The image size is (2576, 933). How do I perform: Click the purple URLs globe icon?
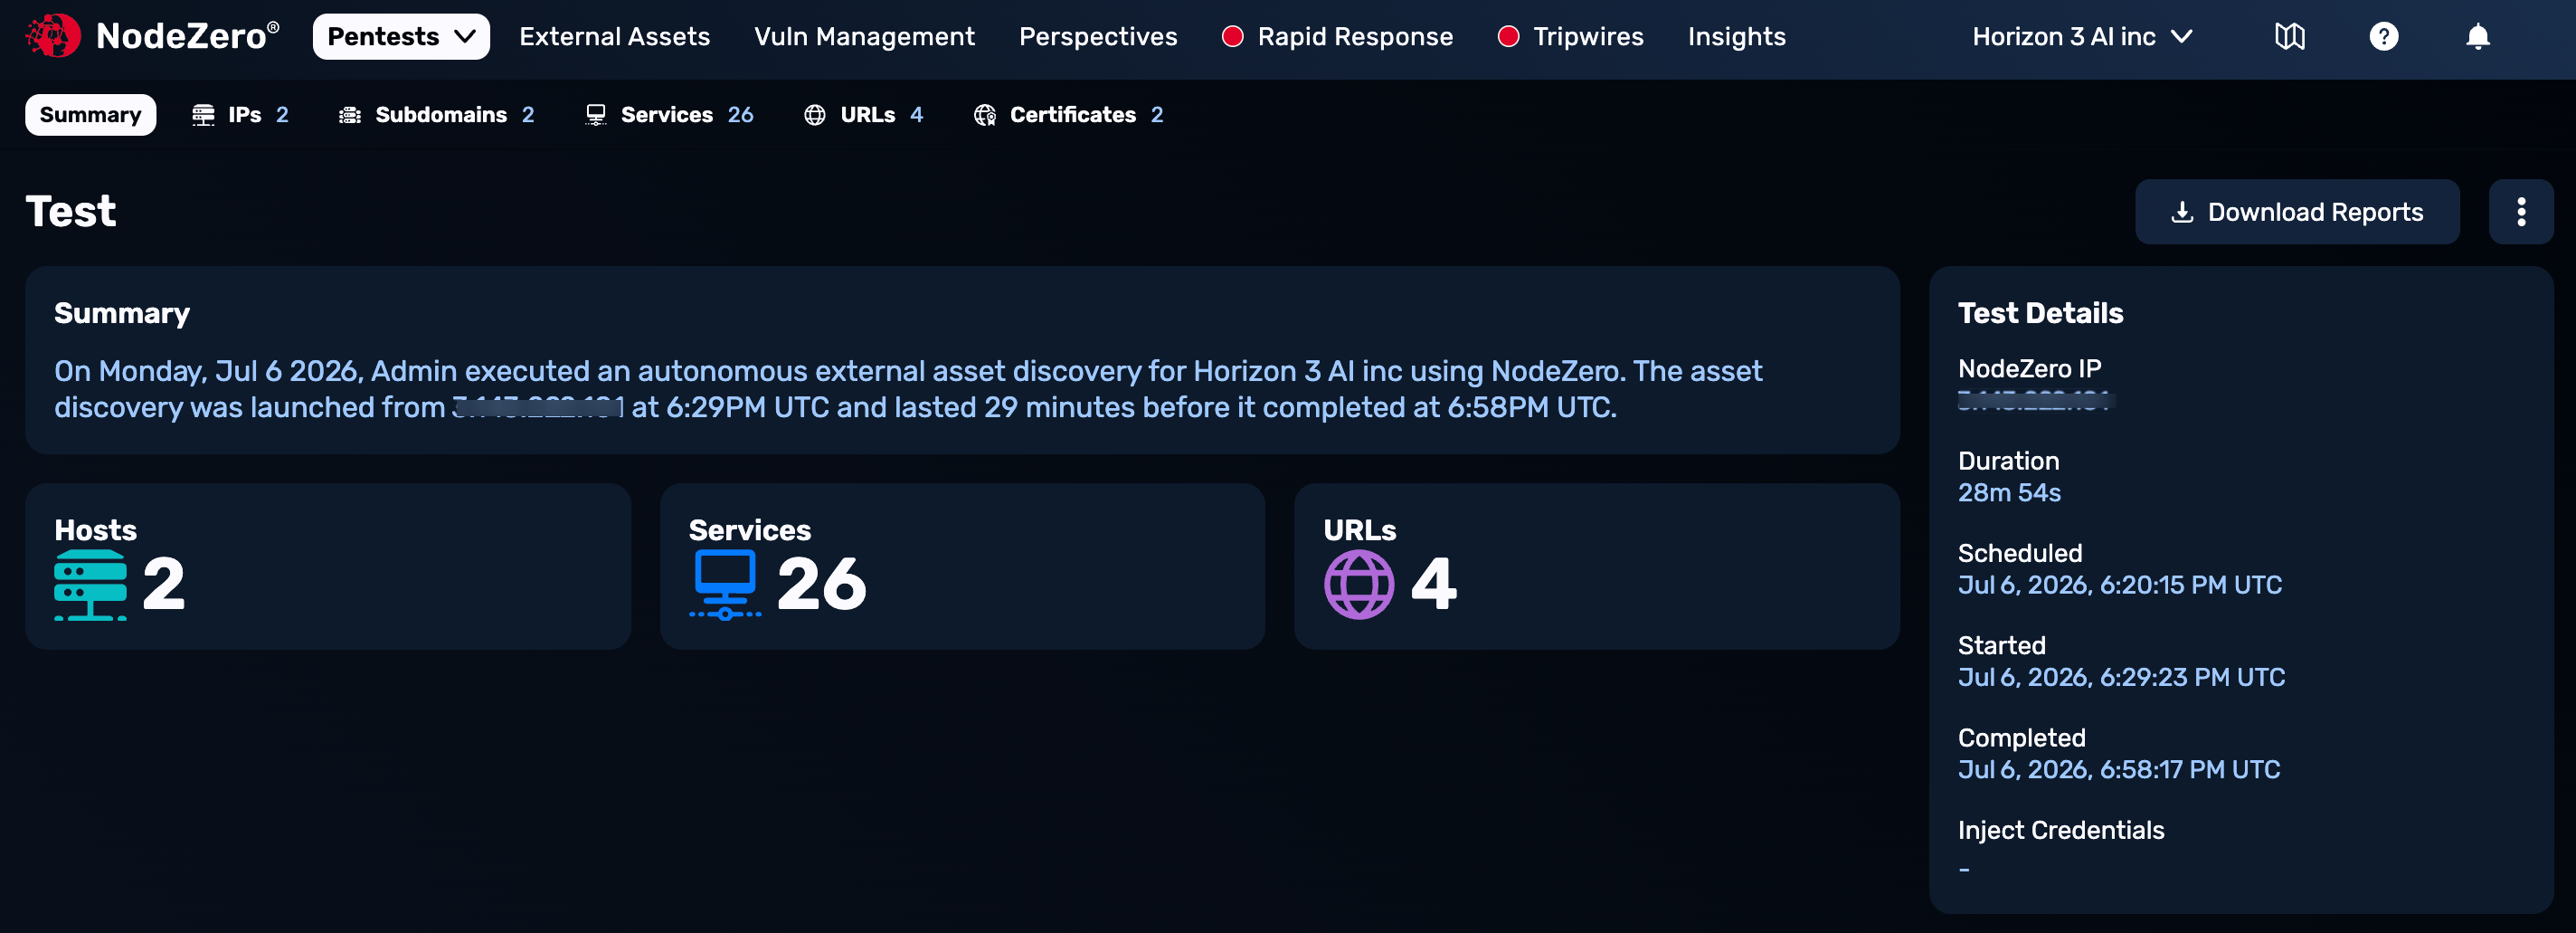pos(1359,585)
